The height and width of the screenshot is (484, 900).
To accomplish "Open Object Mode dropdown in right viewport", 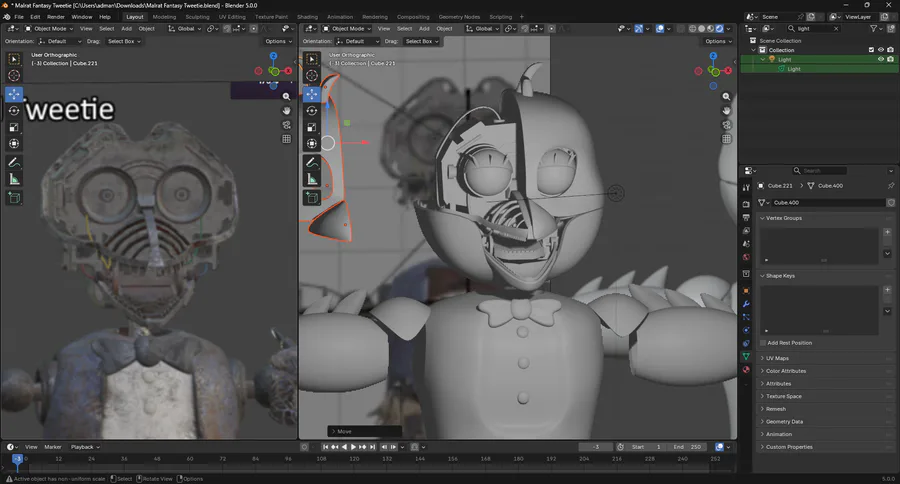I will point(346,28).
